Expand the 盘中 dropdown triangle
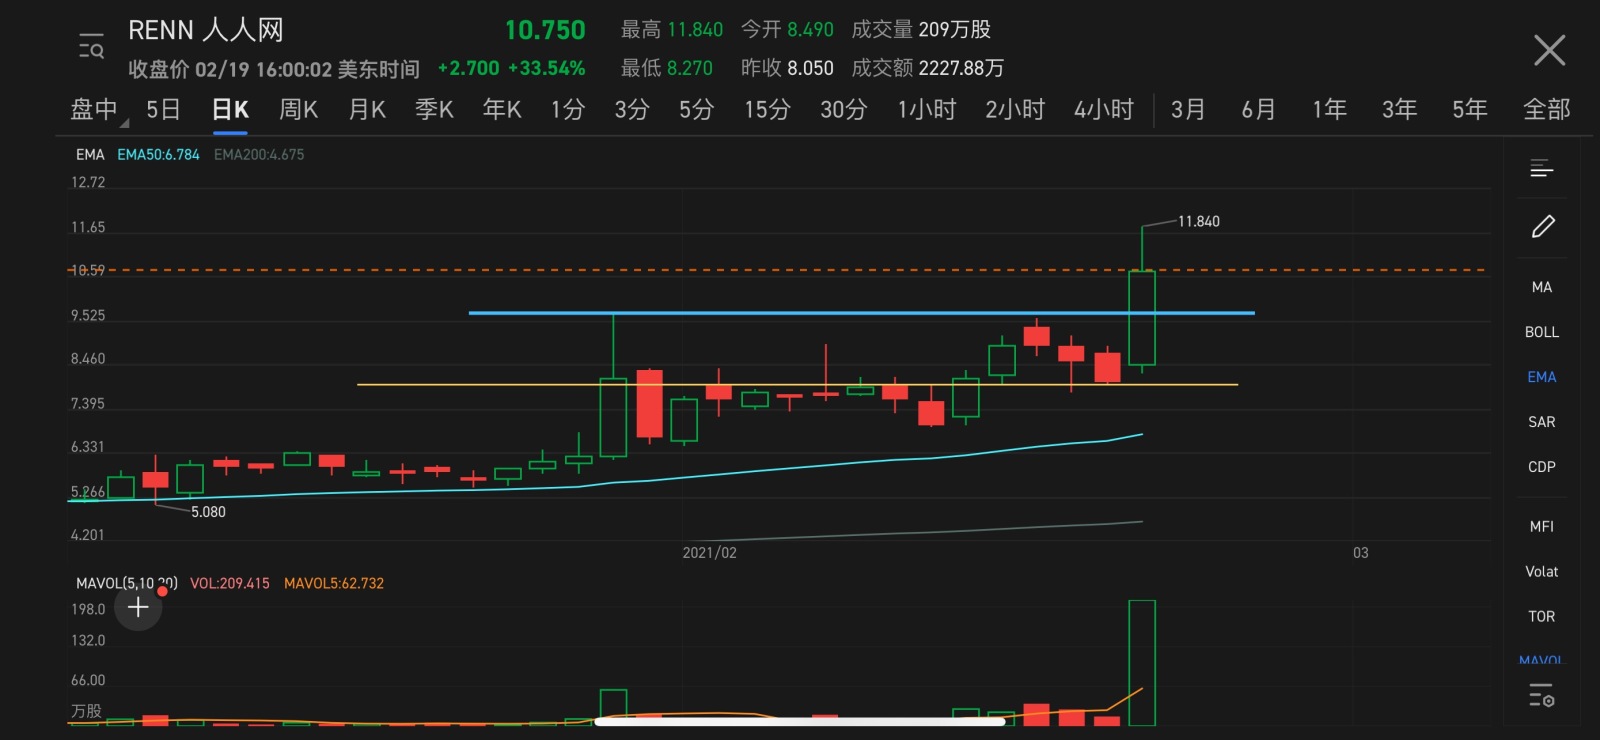 pyautogui.click(x=124, y=123)
